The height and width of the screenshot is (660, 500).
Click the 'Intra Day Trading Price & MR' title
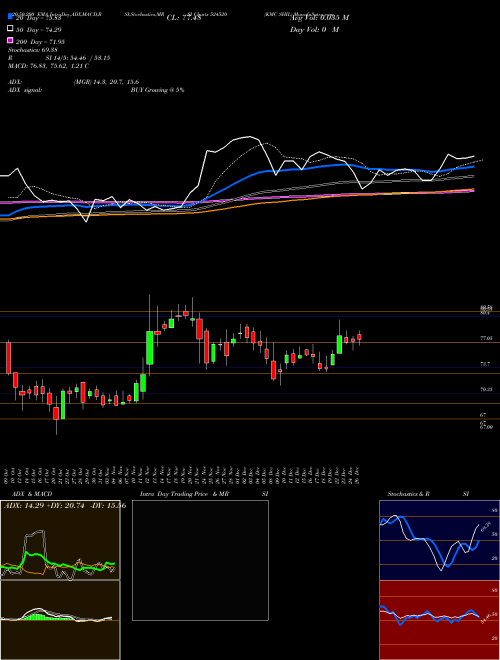point(184,494)
